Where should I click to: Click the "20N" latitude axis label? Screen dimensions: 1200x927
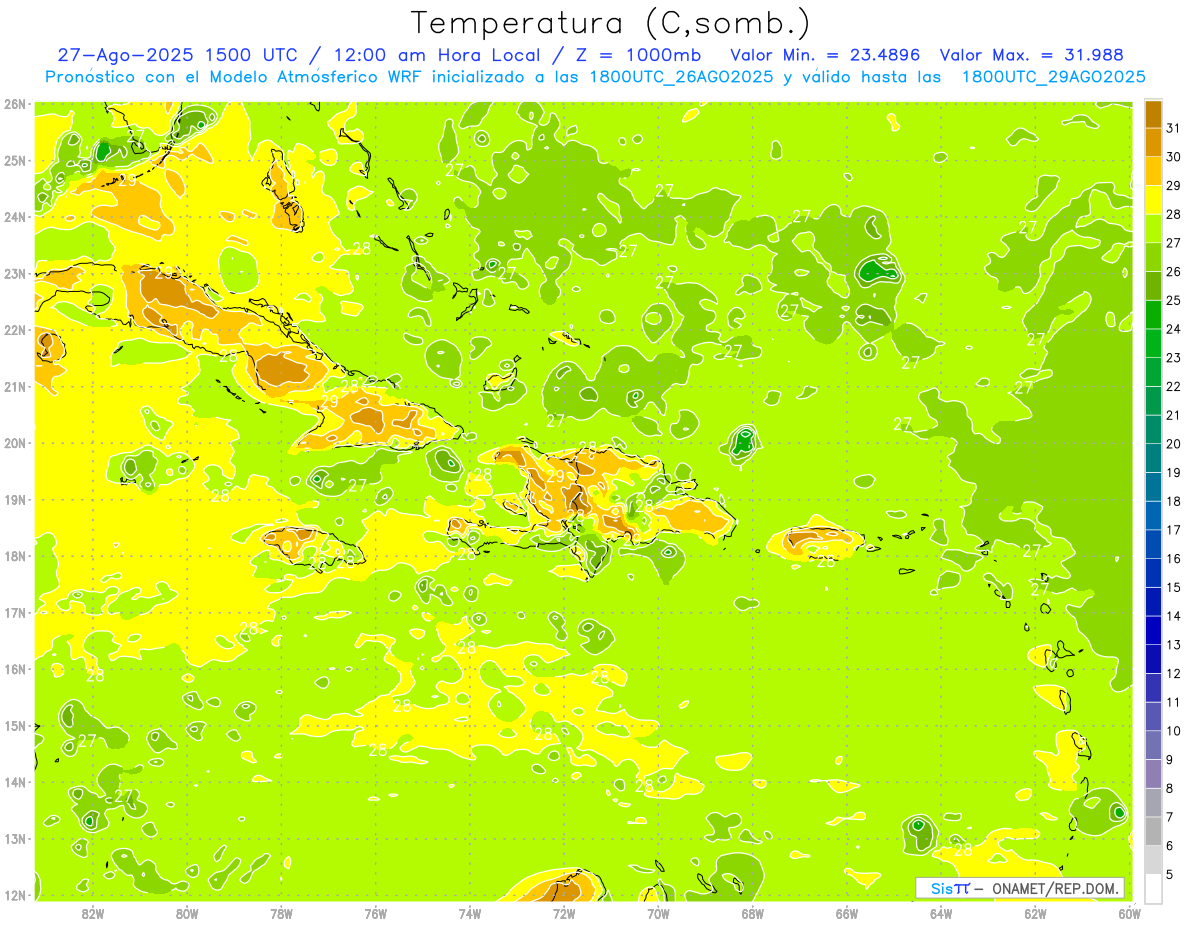14,443
